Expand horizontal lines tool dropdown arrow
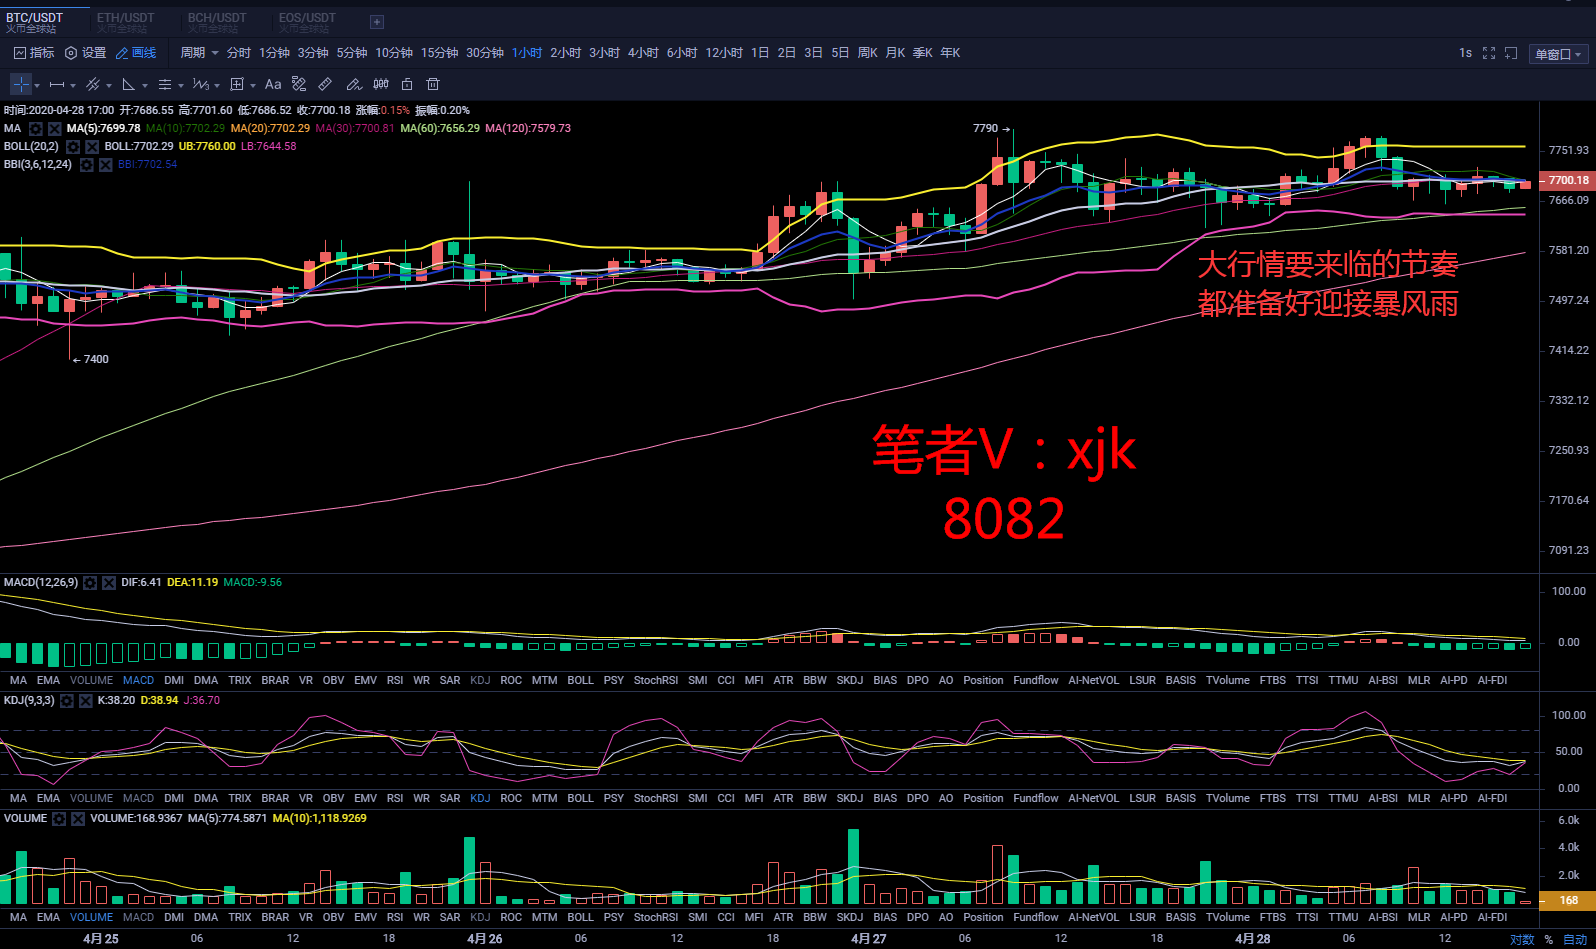The image size is (1596, 949). [x=181, y=85]
